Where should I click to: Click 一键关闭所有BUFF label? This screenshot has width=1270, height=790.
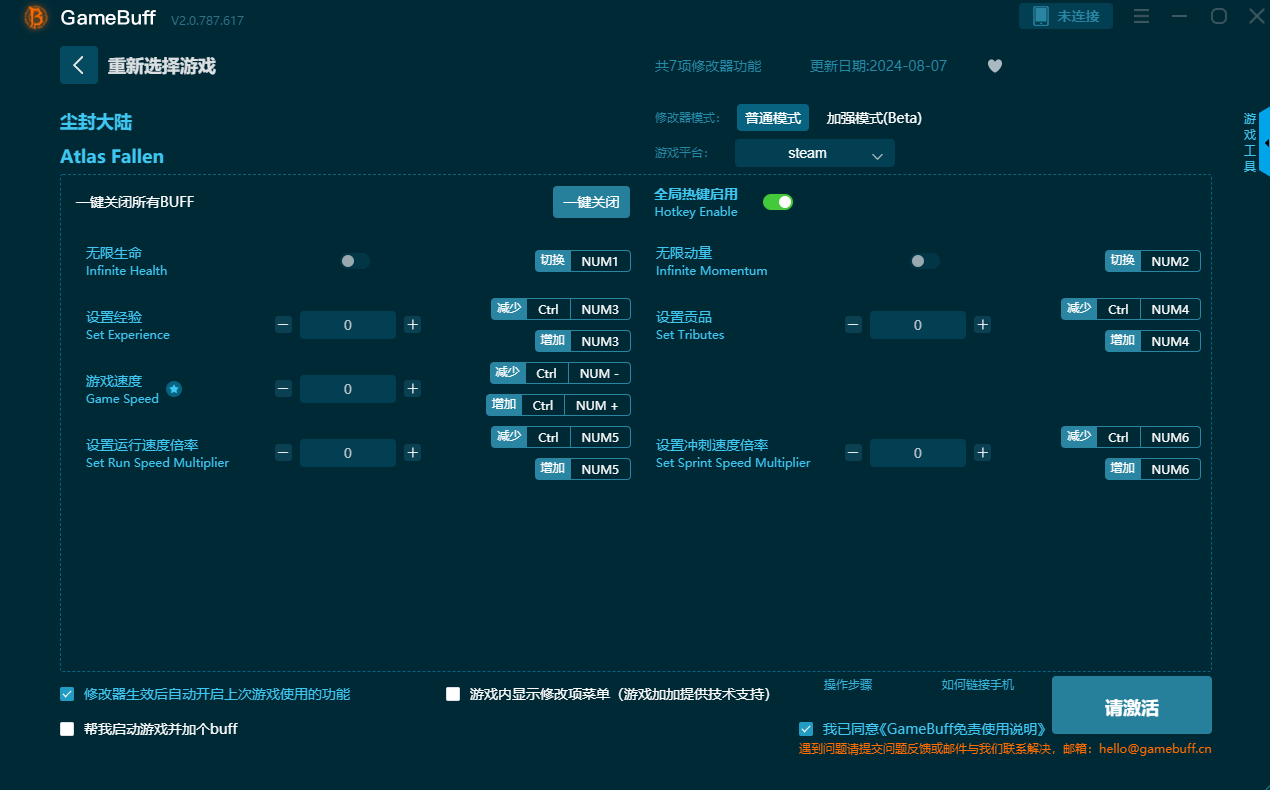135,202
